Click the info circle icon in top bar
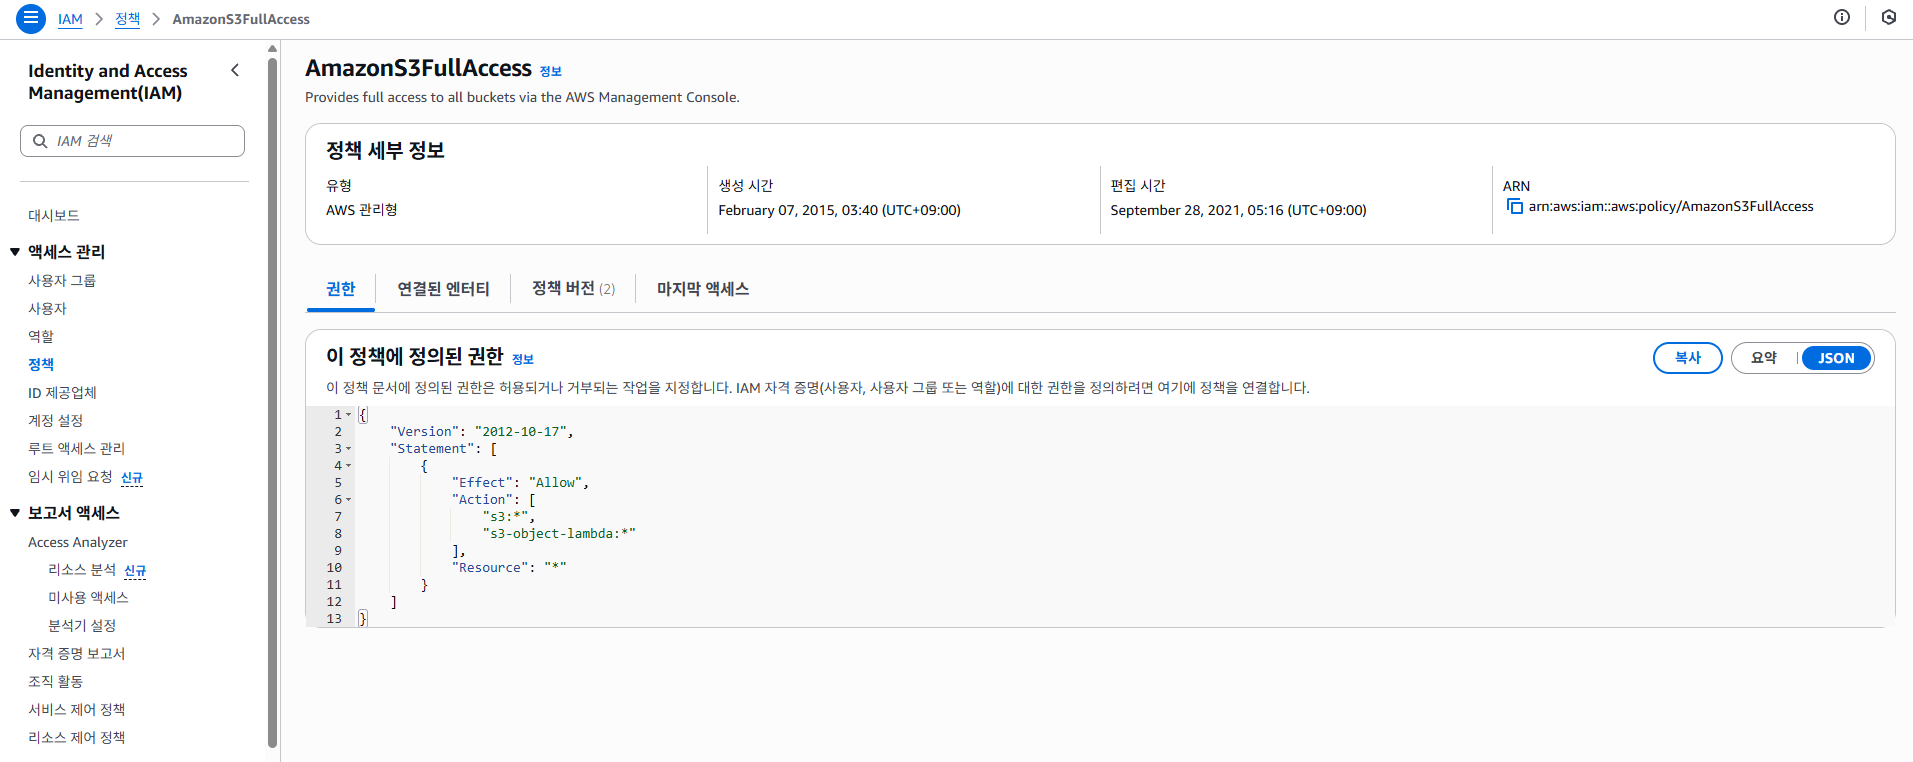 (x=1842, y=17)
